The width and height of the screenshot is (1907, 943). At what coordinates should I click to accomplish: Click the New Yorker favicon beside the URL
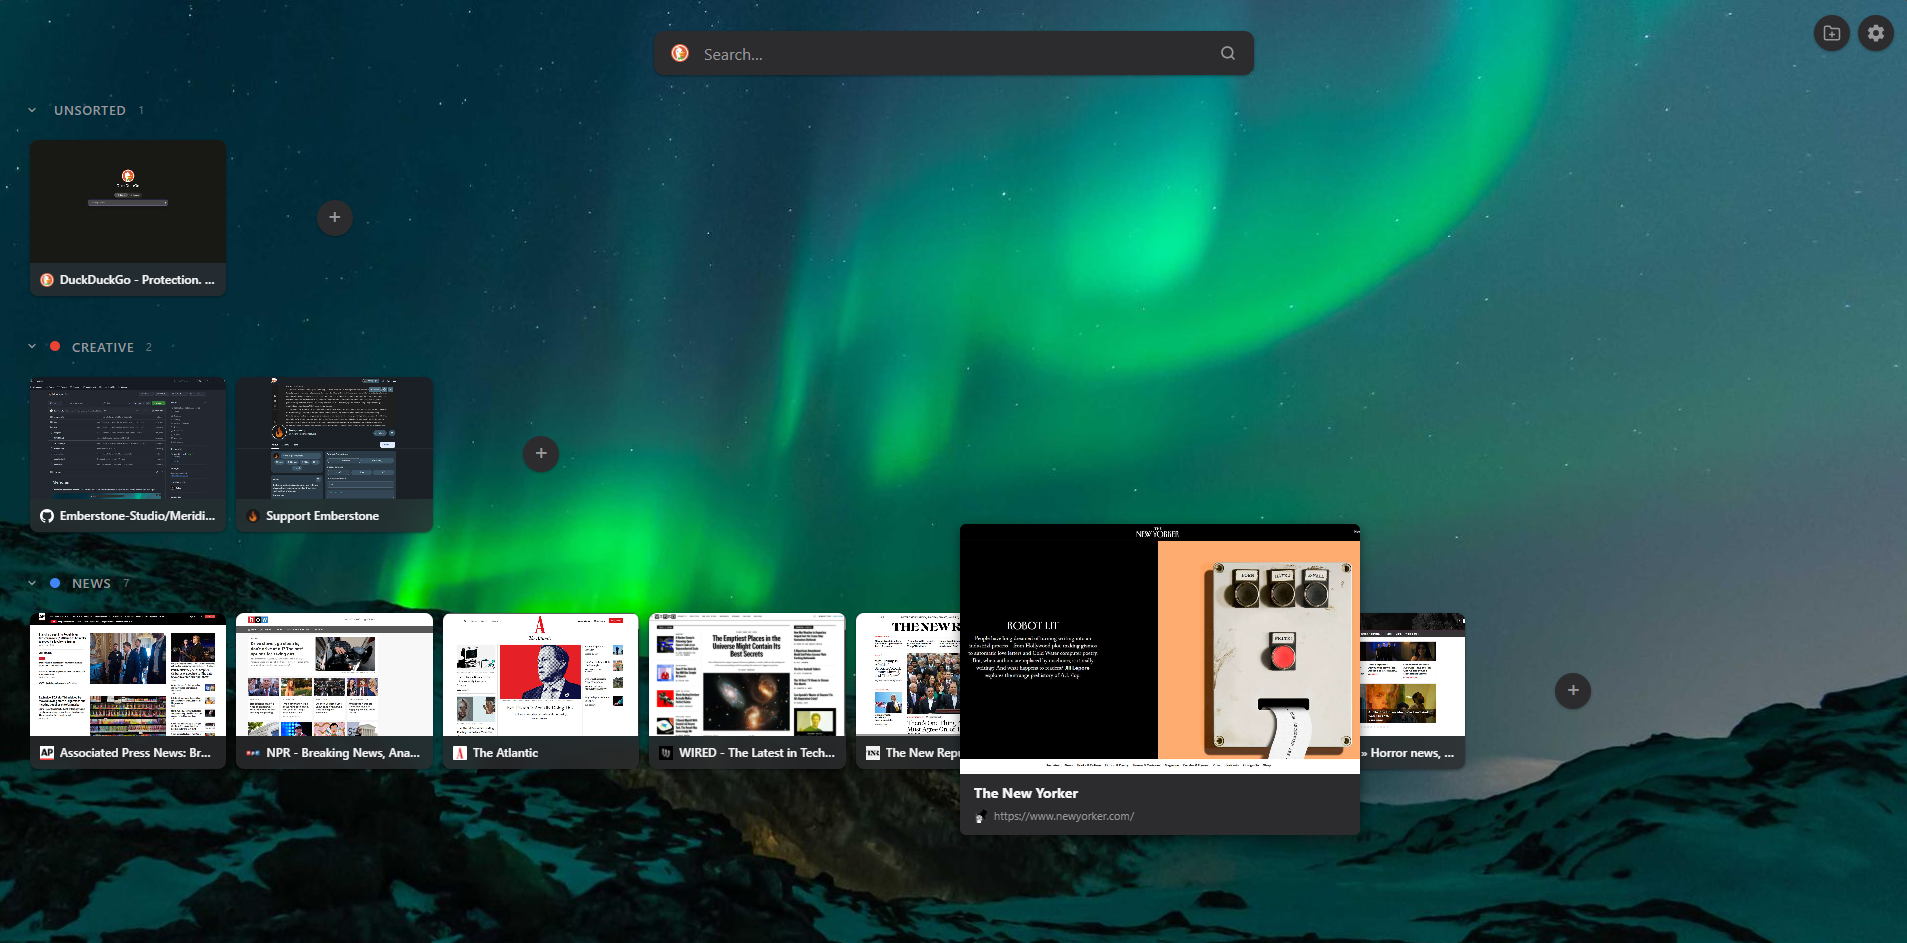[x=980, y=817]
